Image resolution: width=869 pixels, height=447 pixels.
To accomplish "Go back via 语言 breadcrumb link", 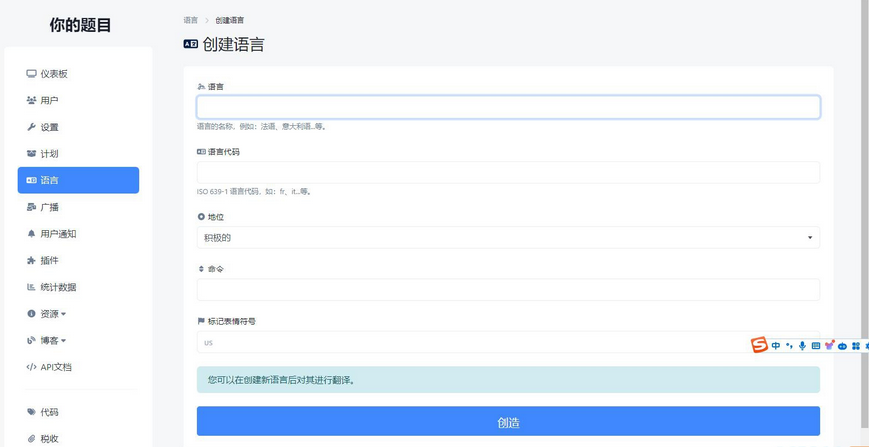I will tap(191, 20).
